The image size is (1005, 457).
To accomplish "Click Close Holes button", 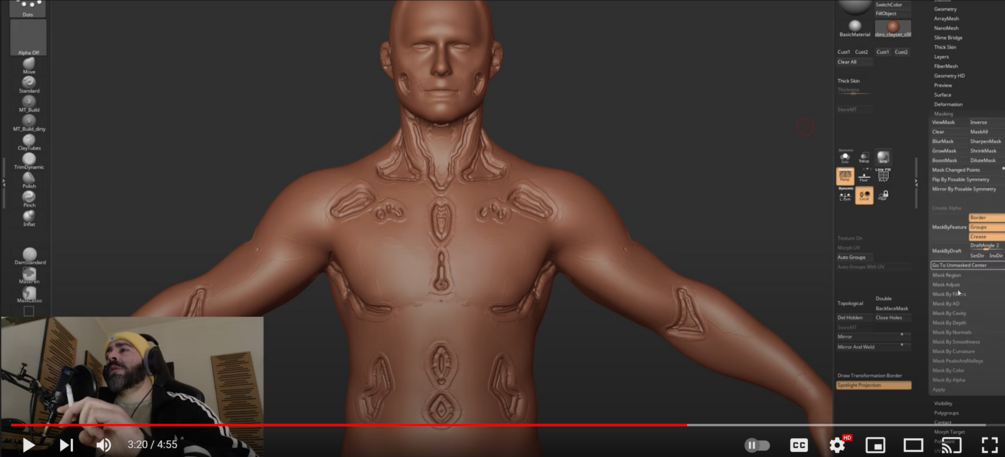I will pyautogui.click(x=893, y=317).
